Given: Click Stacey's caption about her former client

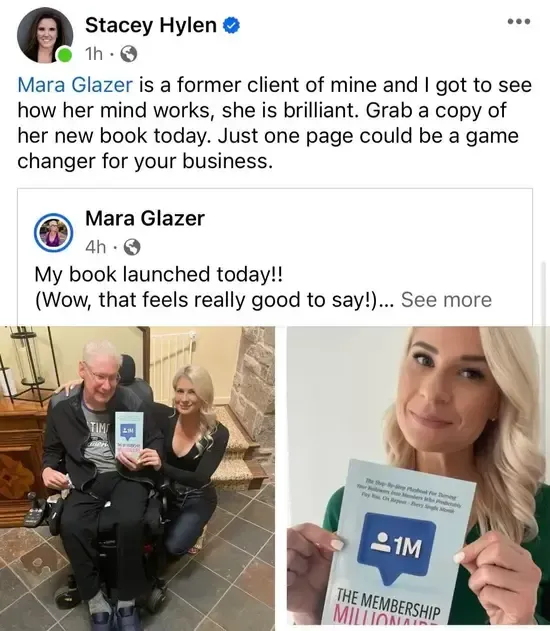Looking at the screenshot, I should pos(274,123).
